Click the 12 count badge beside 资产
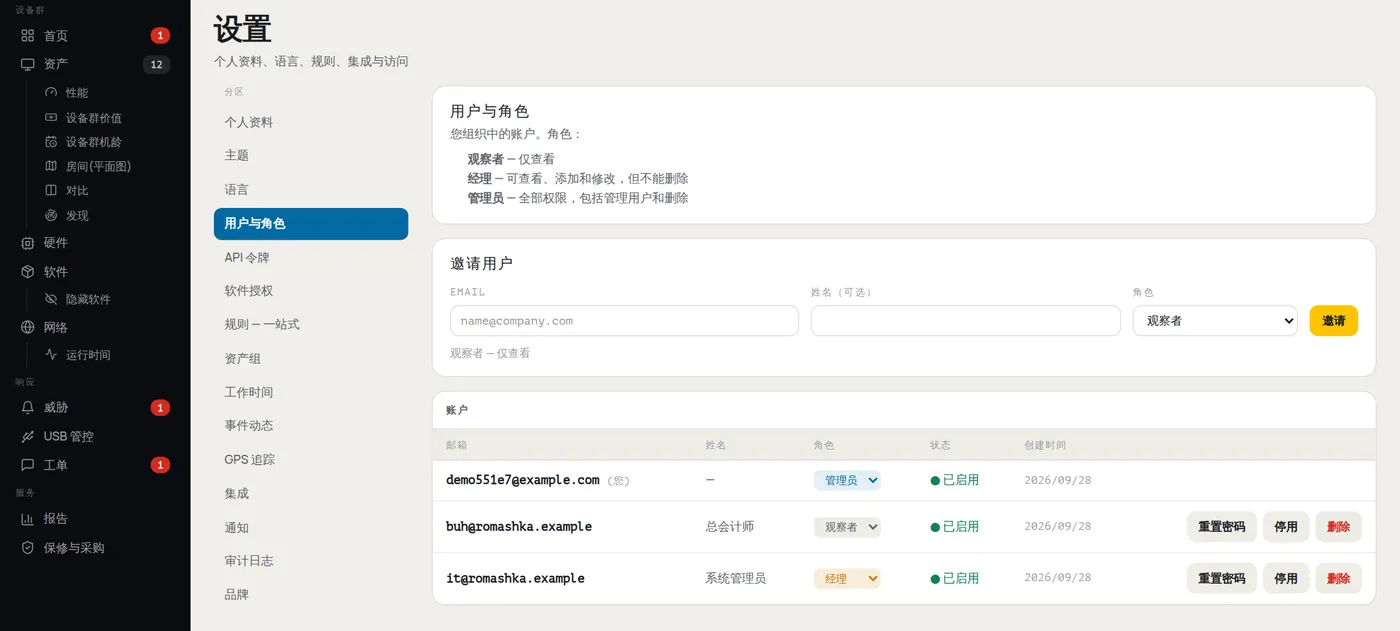Viewport: 1400px width, 631px height. coord(156,65)
